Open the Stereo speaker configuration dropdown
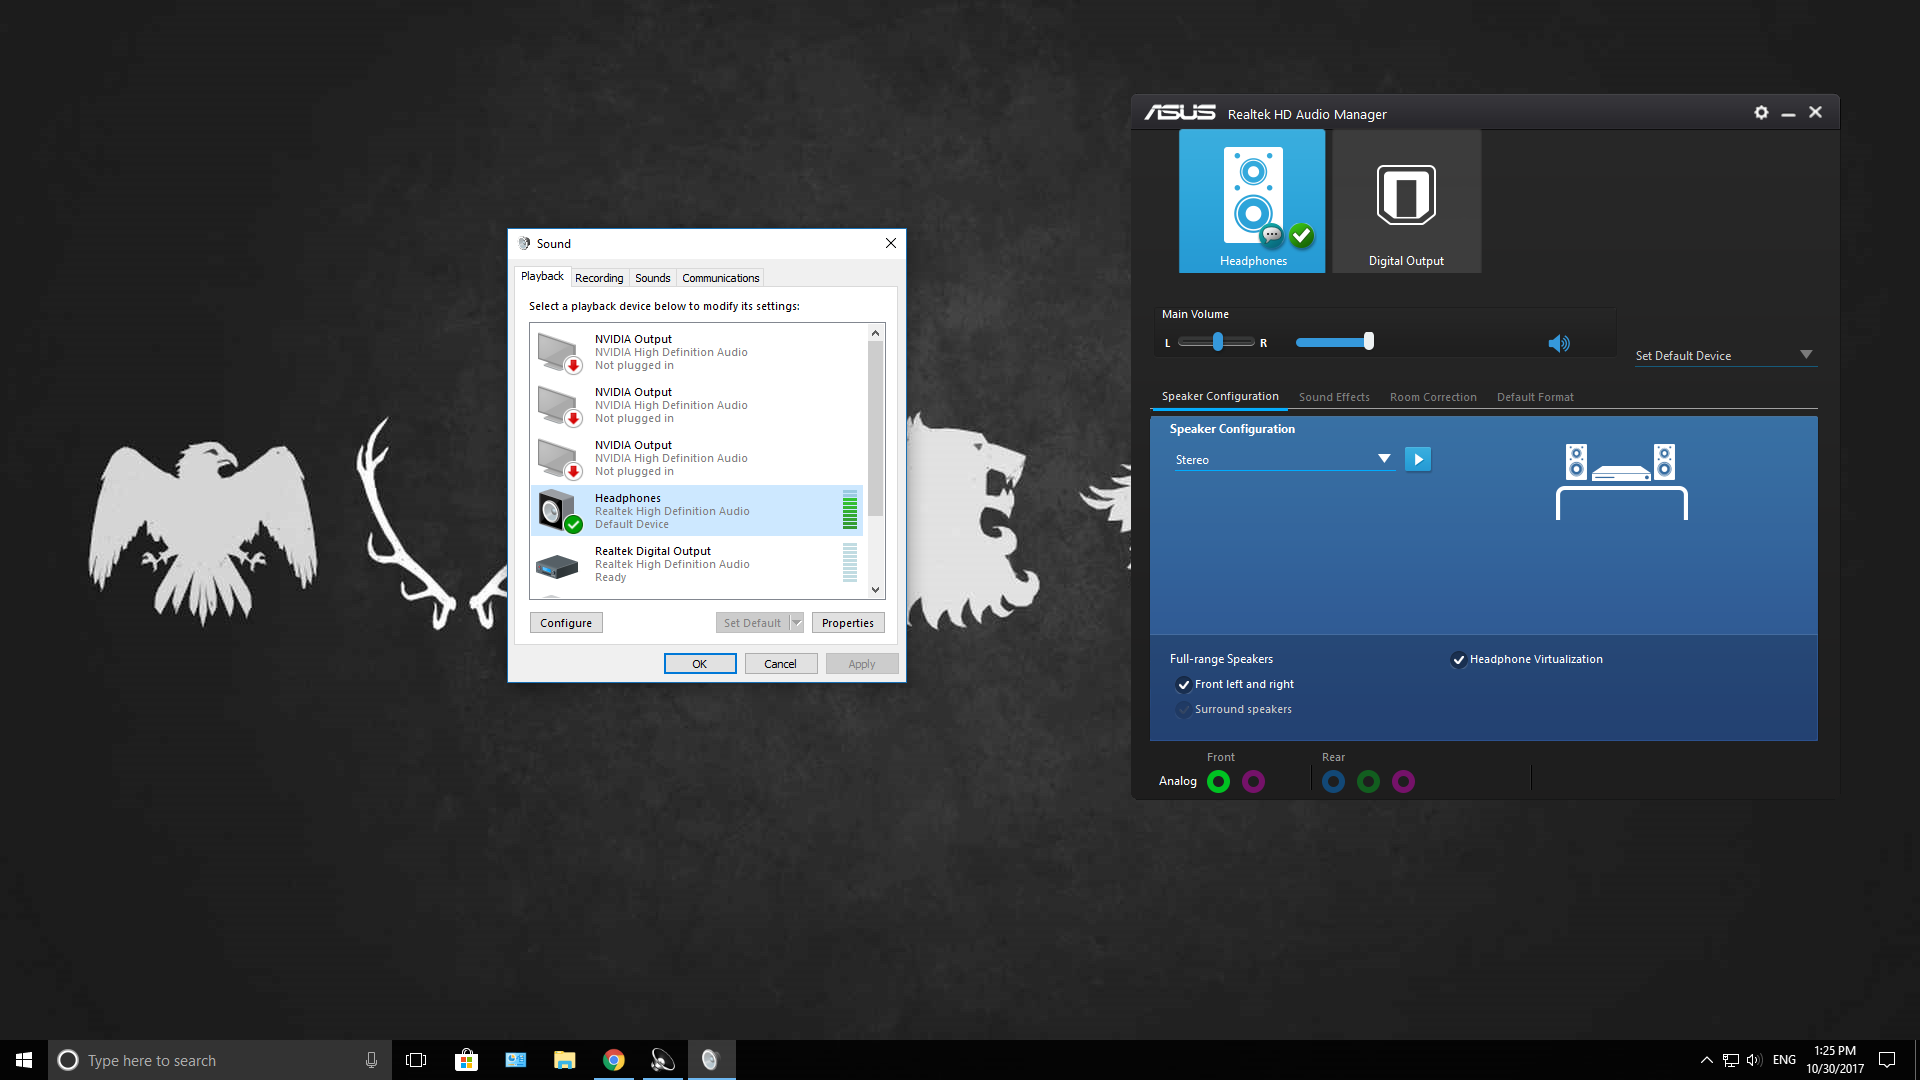1920x1080 pixels. click(1284, 459)
